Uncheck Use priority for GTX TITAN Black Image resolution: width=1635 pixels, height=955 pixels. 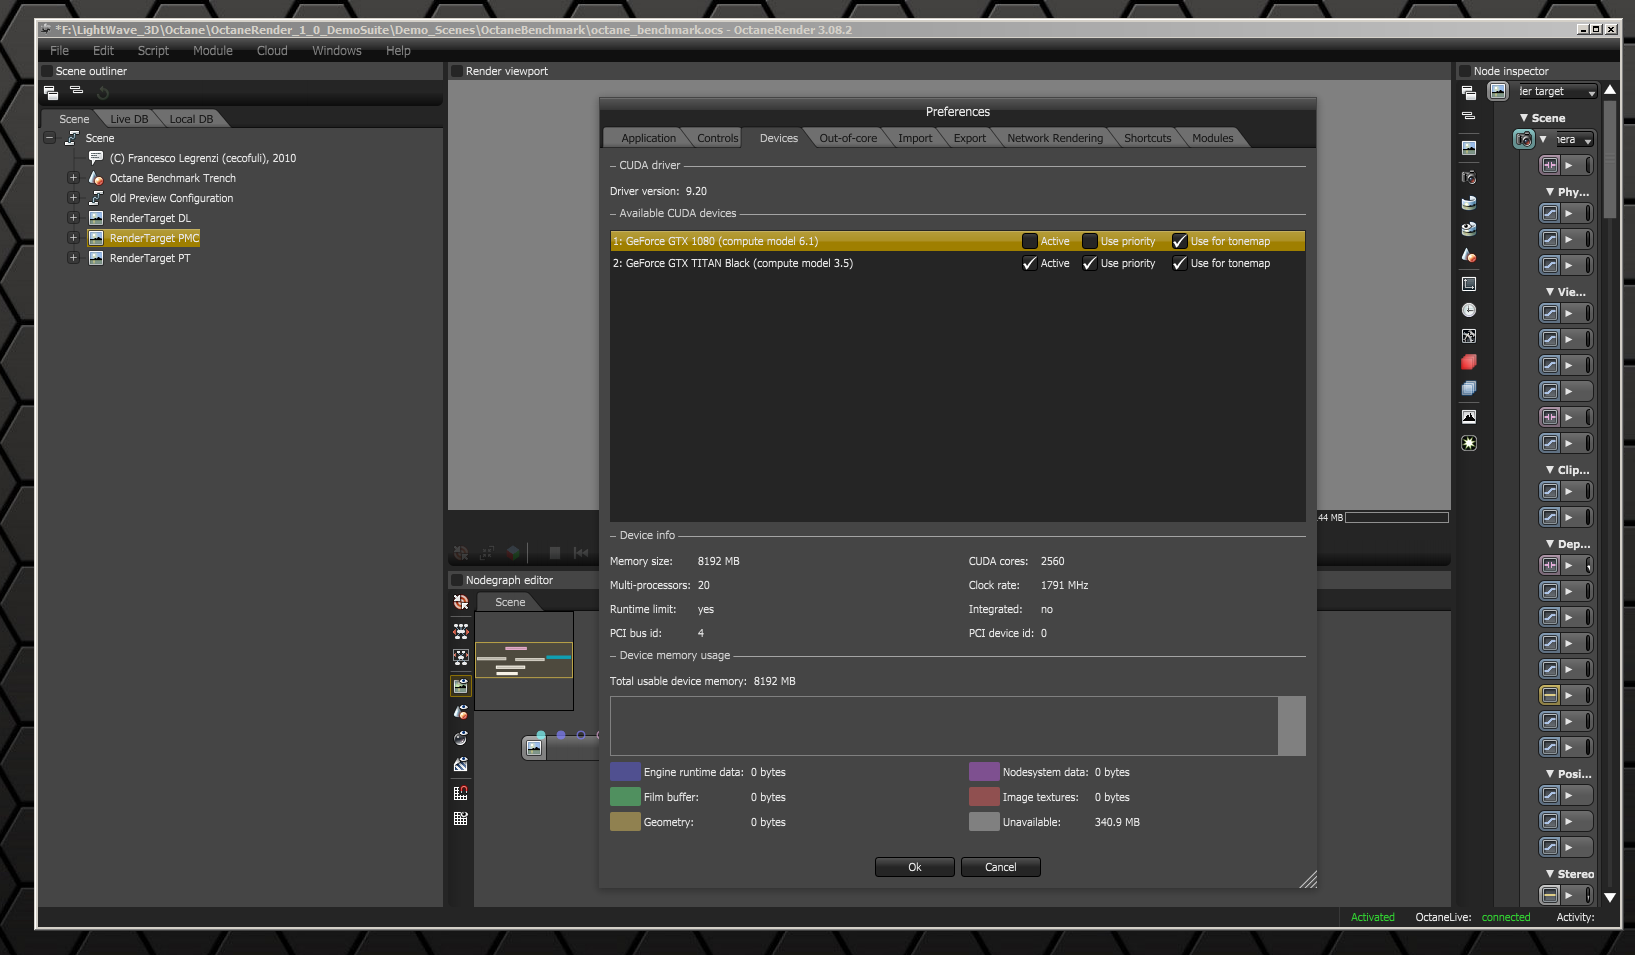1090,263
